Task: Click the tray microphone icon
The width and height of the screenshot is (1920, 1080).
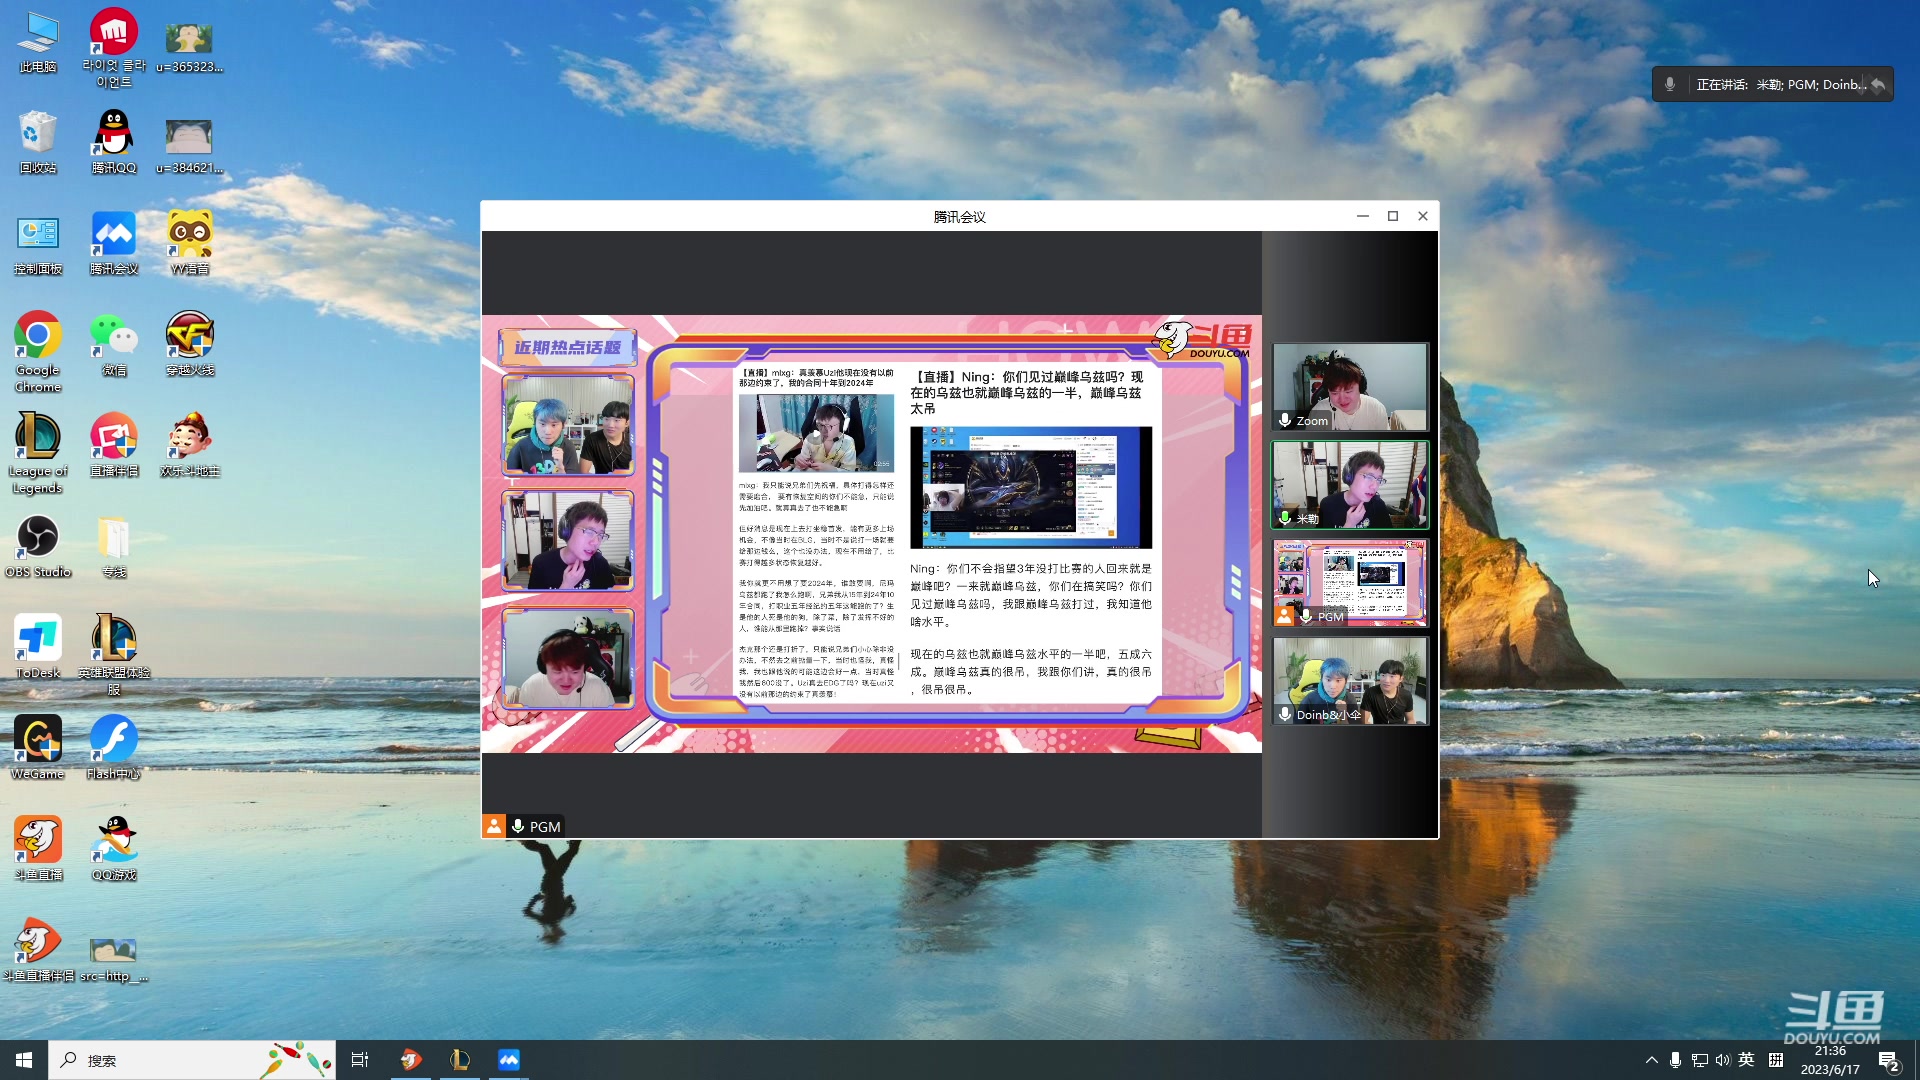Action: point(1675,1060)
